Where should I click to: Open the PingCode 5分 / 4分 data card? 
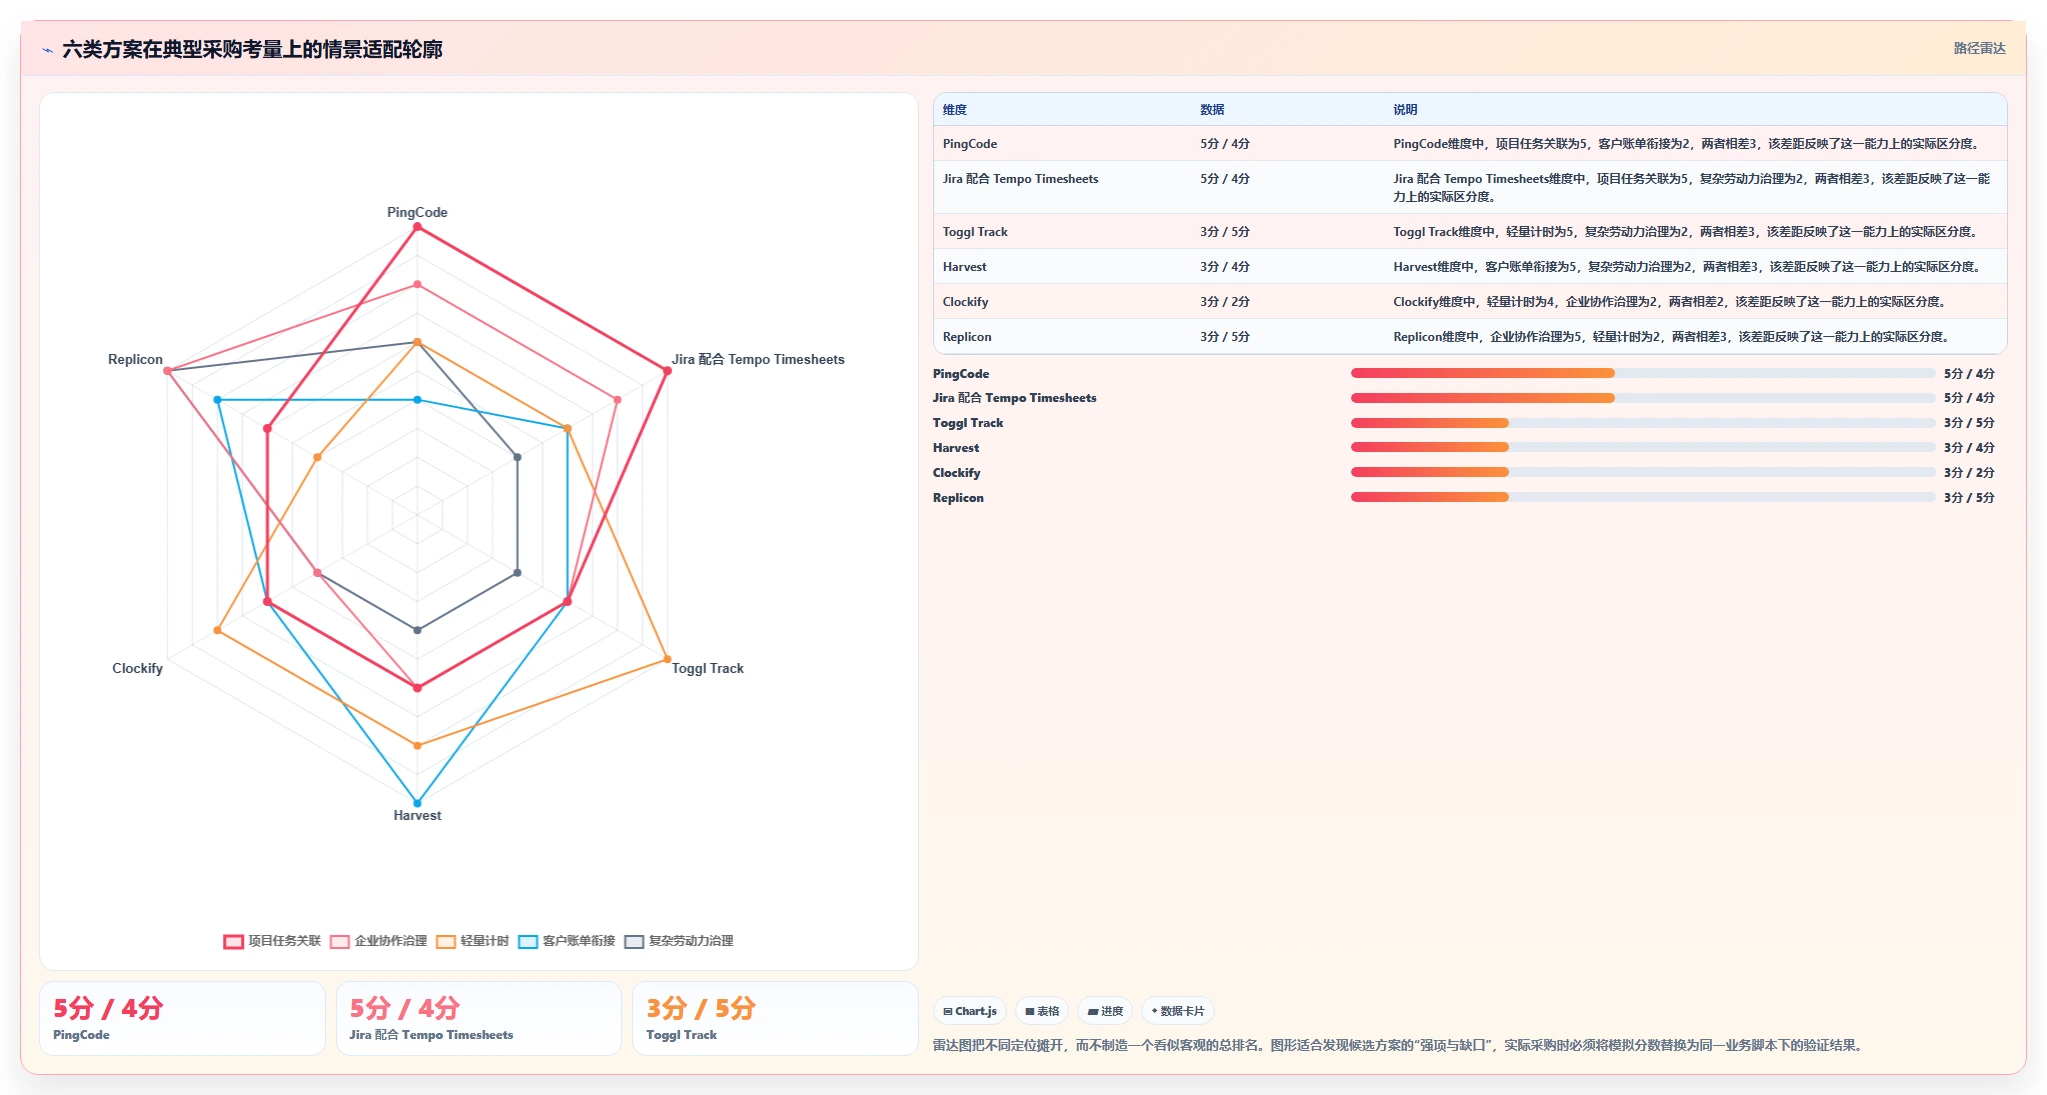(x=182, y=1018)
